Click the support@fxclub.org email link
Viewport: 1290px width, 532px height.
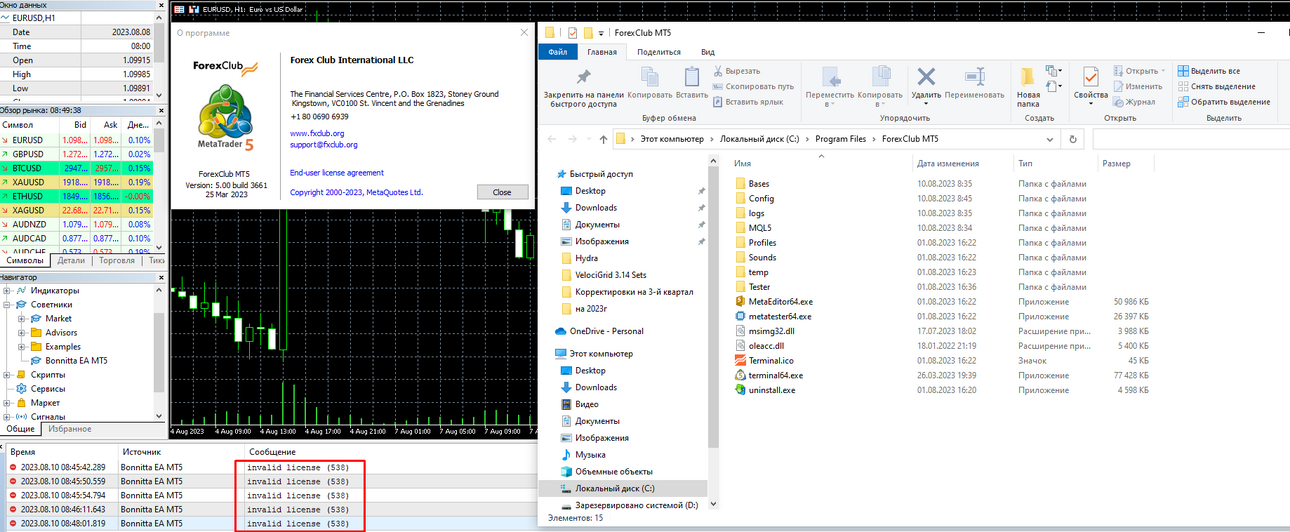(x=323, y=145)
